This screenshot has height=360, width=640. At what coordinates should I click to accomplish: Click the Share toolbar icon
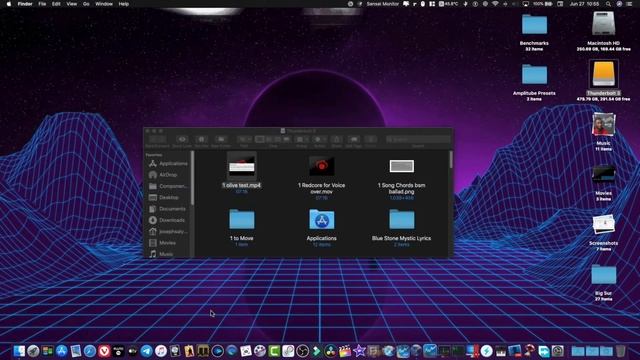(336, 140)
